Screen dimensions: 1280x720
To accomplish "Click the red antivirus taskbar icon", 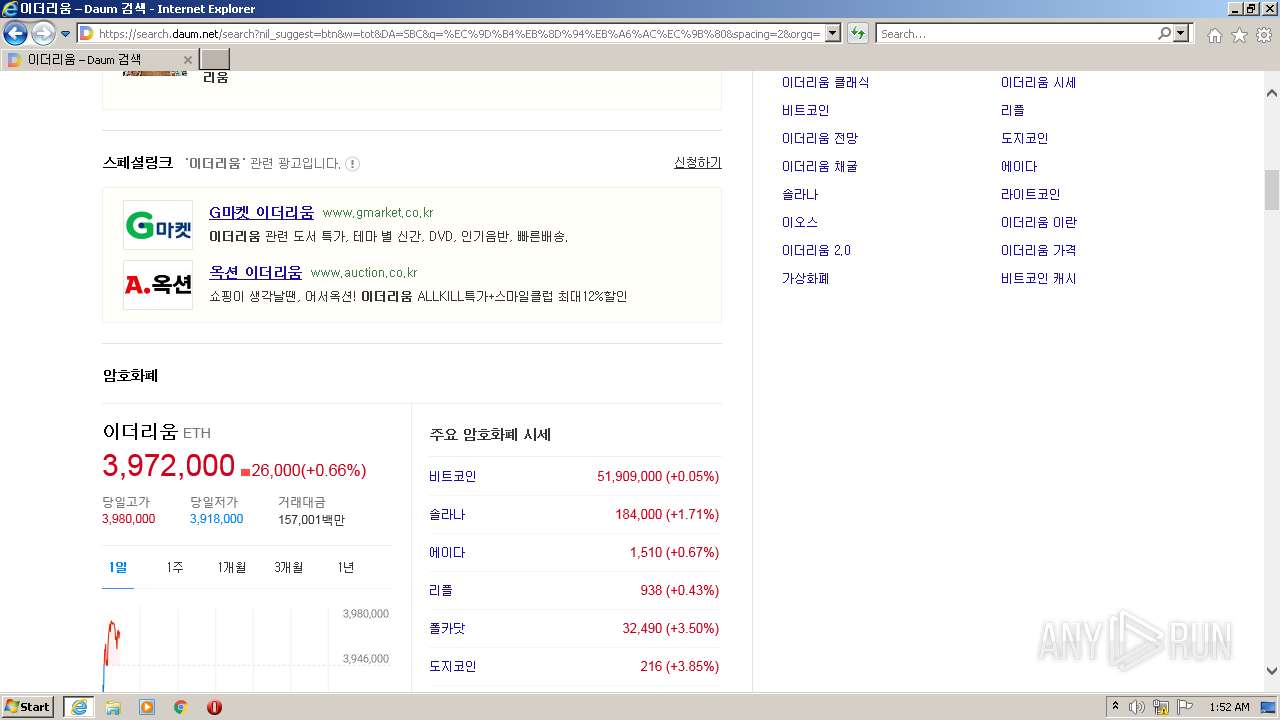I will click(214, 707).
